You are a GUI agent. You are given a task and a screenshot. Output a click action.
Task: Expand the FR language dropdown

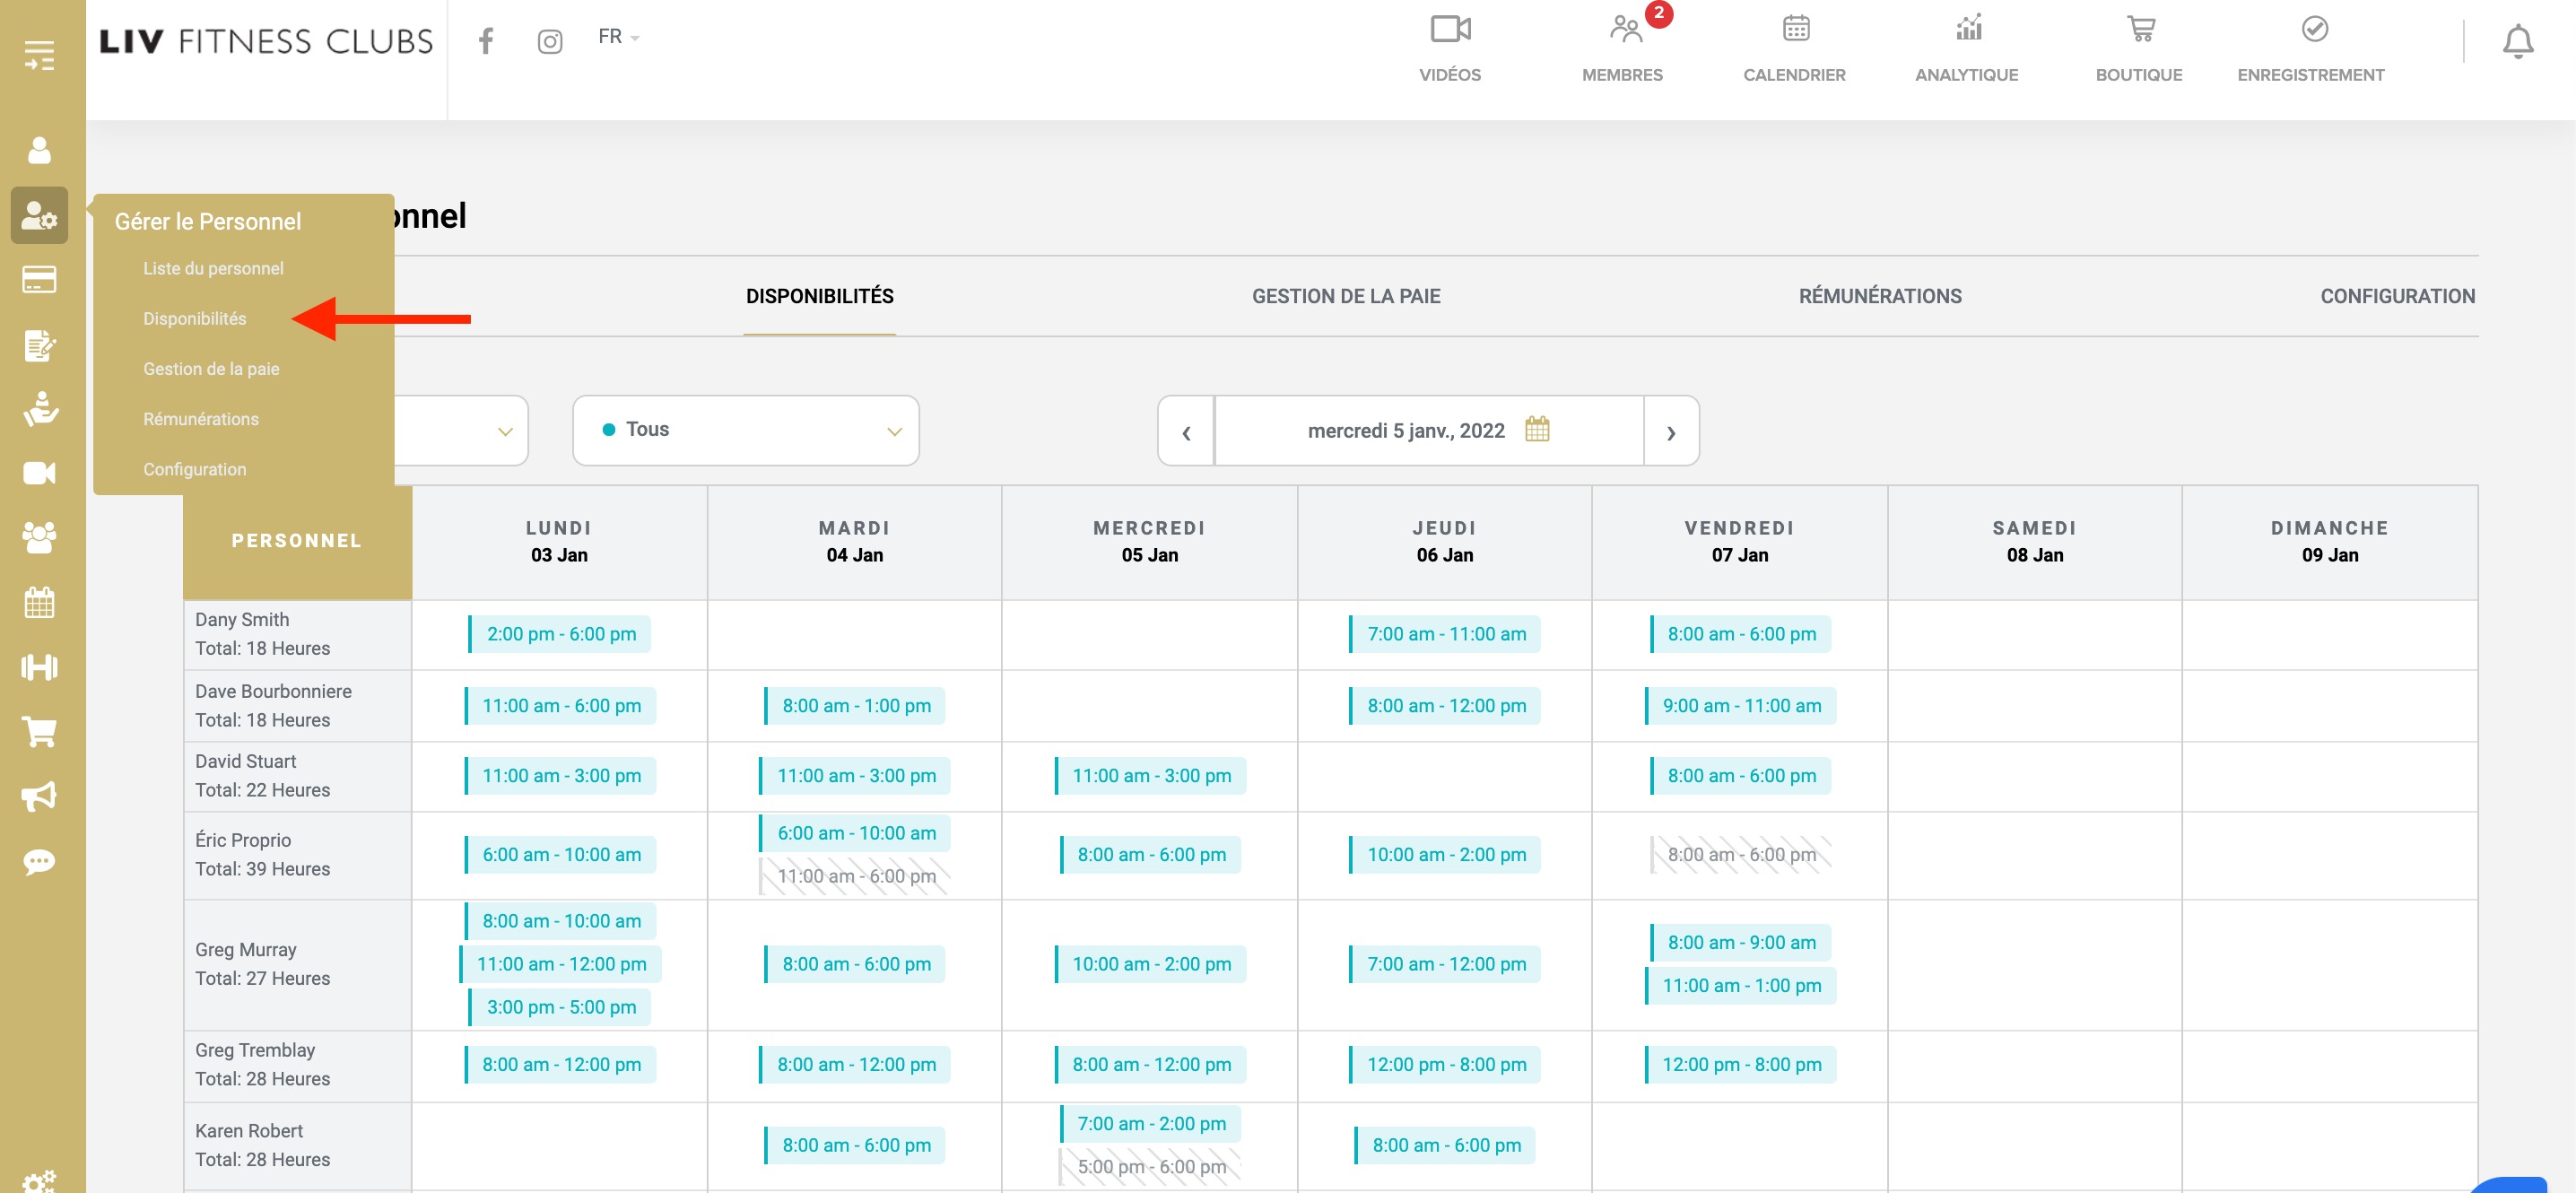[x=618, y=37]
